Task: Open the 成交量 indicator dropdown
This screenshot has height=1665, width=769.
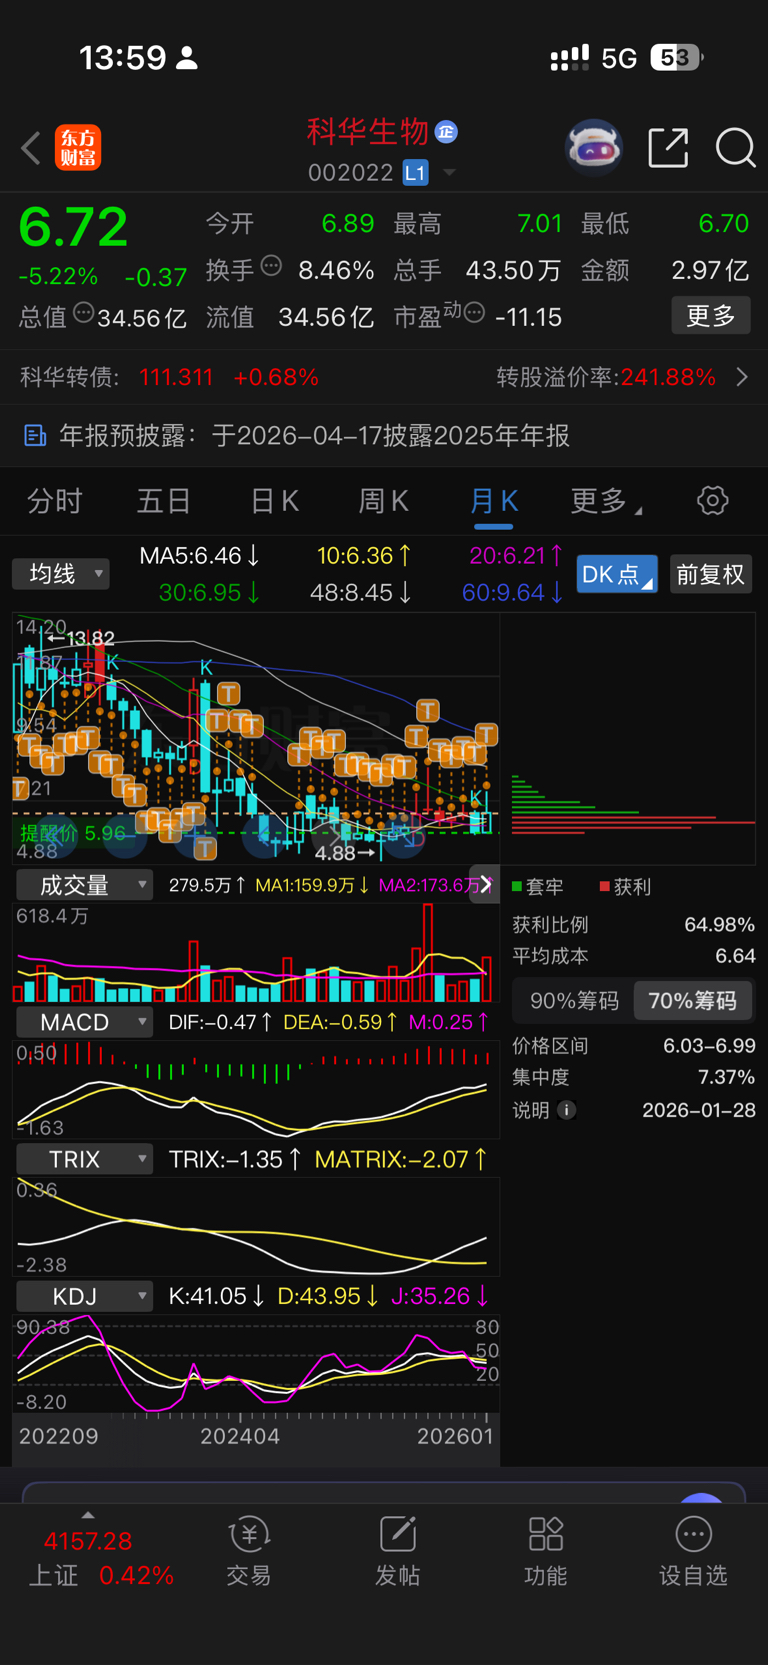Action: pyautogui.click(x=85, y=885)
